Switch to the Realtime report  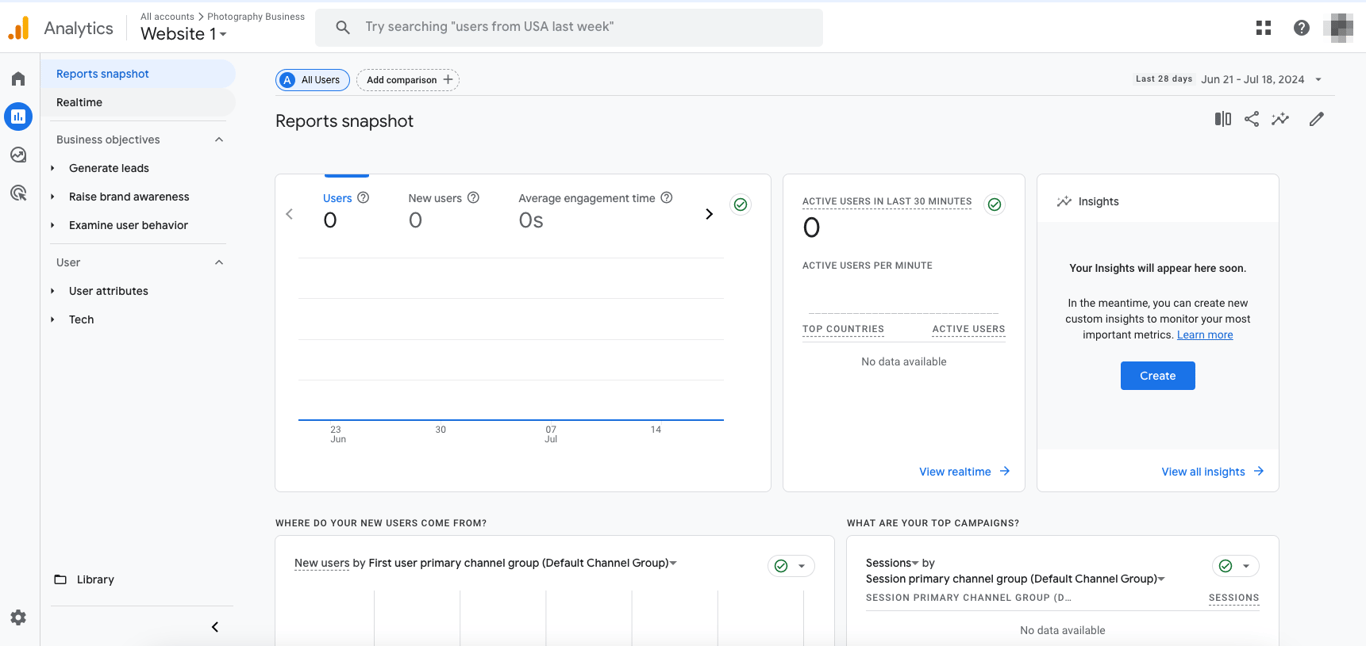tap(78, 102)
